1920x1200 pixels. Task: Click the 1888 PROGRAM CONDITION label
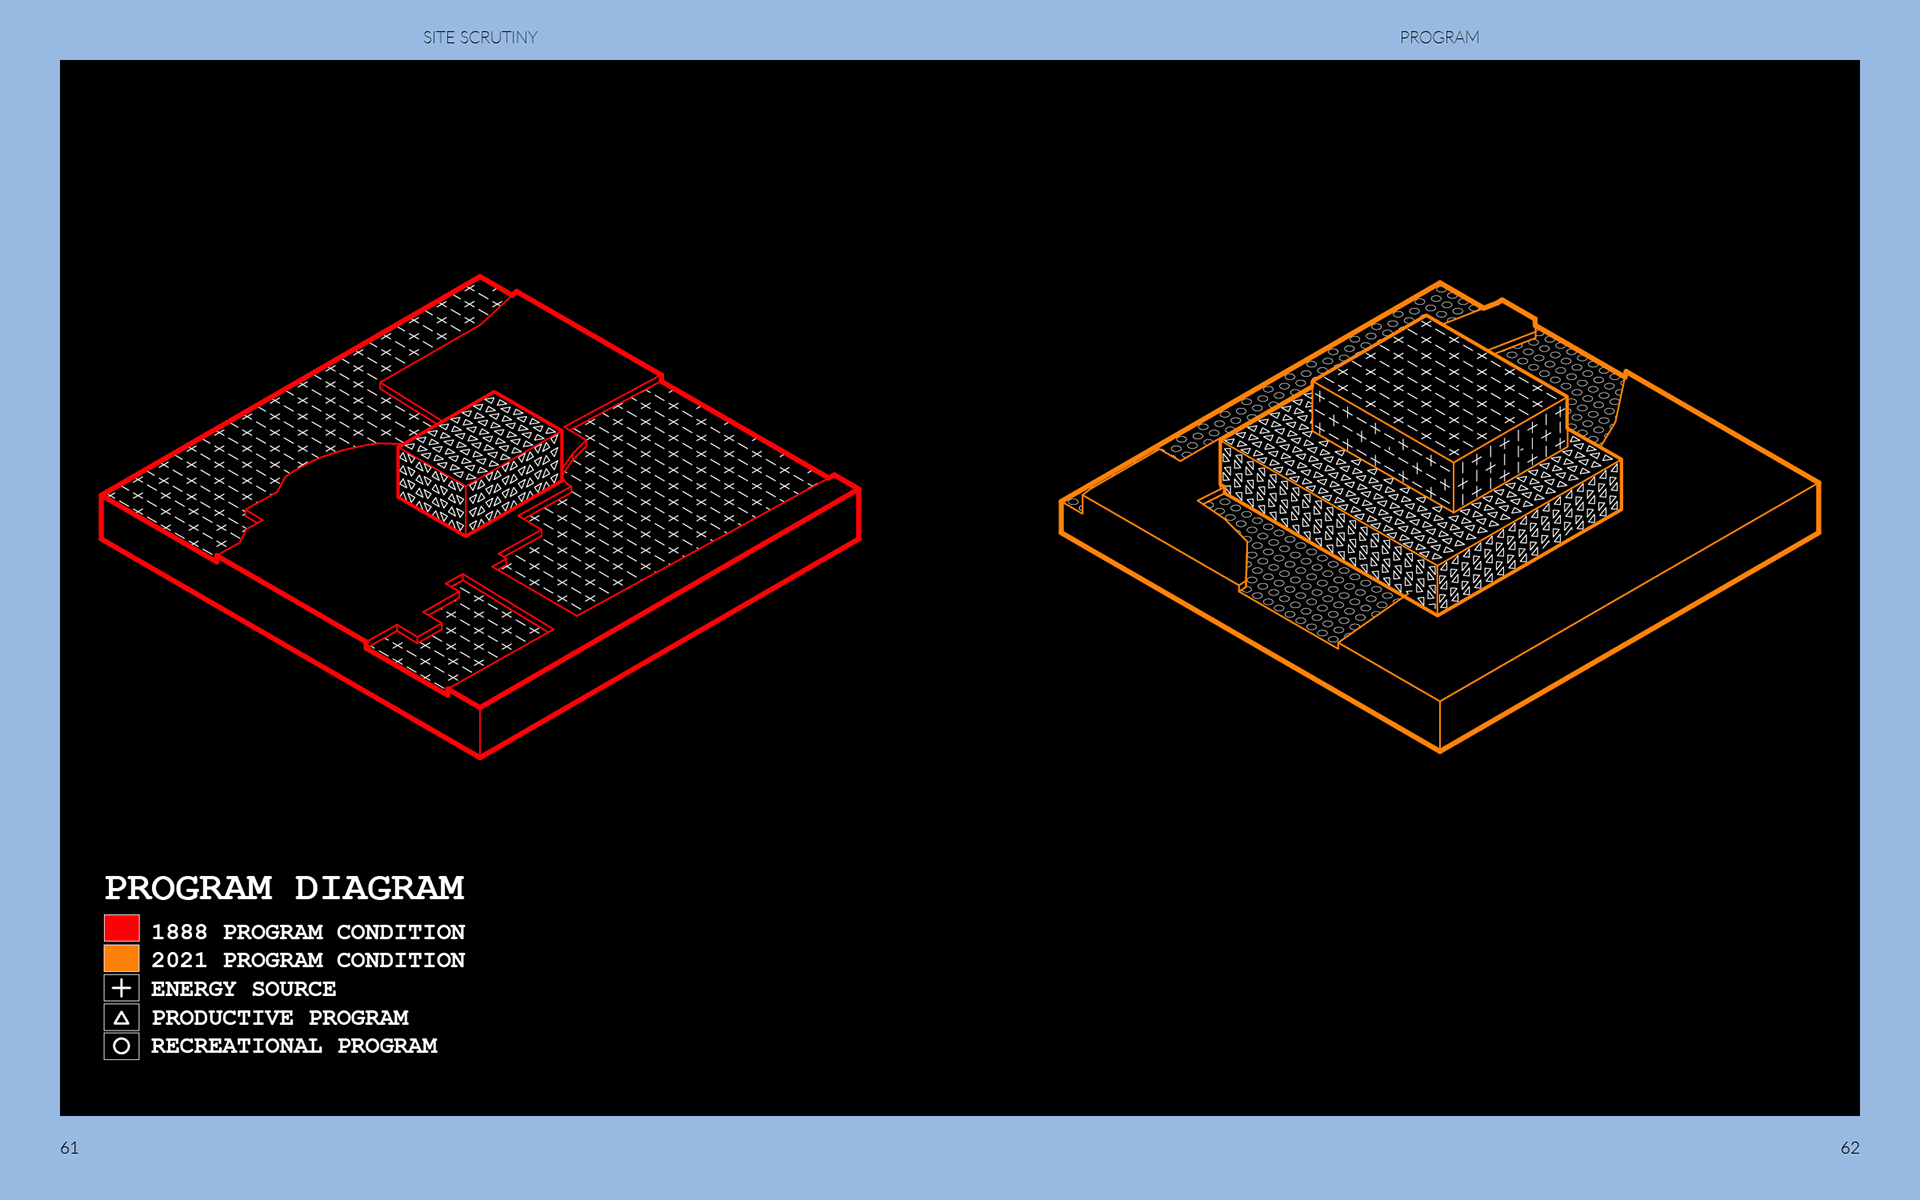point(308,932)
